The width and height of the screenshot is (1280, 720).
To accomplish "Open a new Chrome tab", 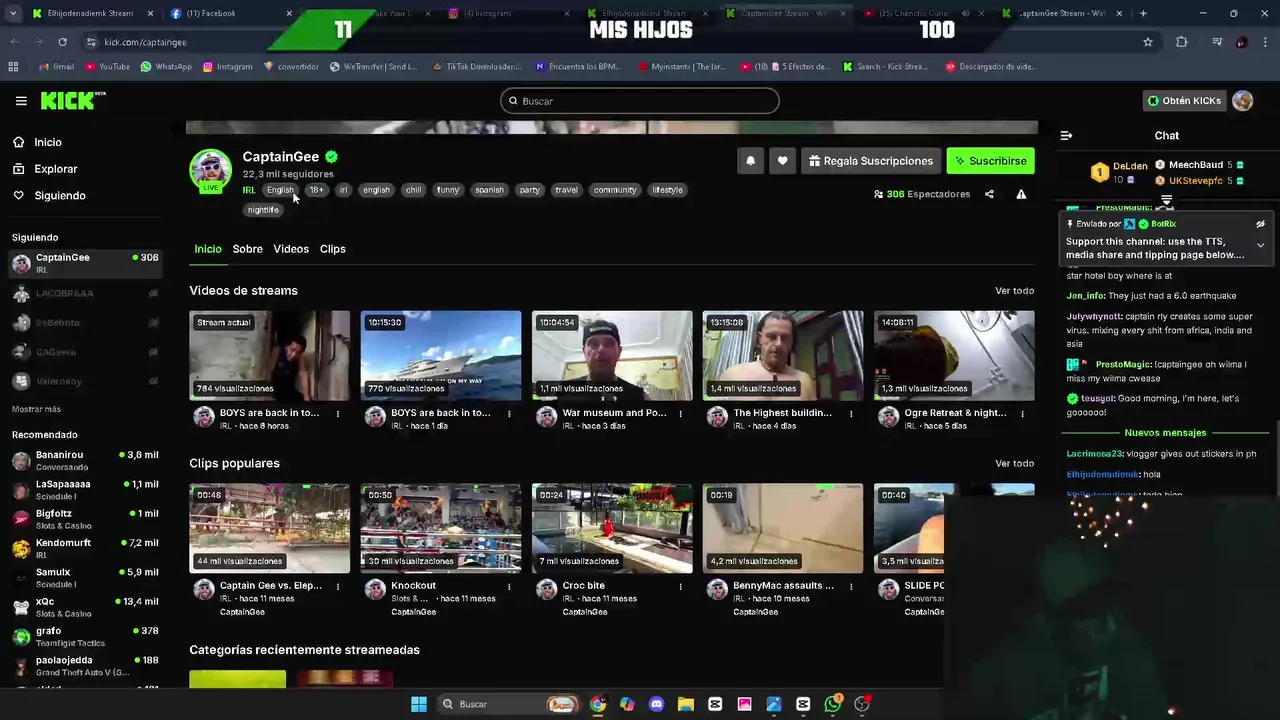I will pyautogui.click(x=1143, y=13).
